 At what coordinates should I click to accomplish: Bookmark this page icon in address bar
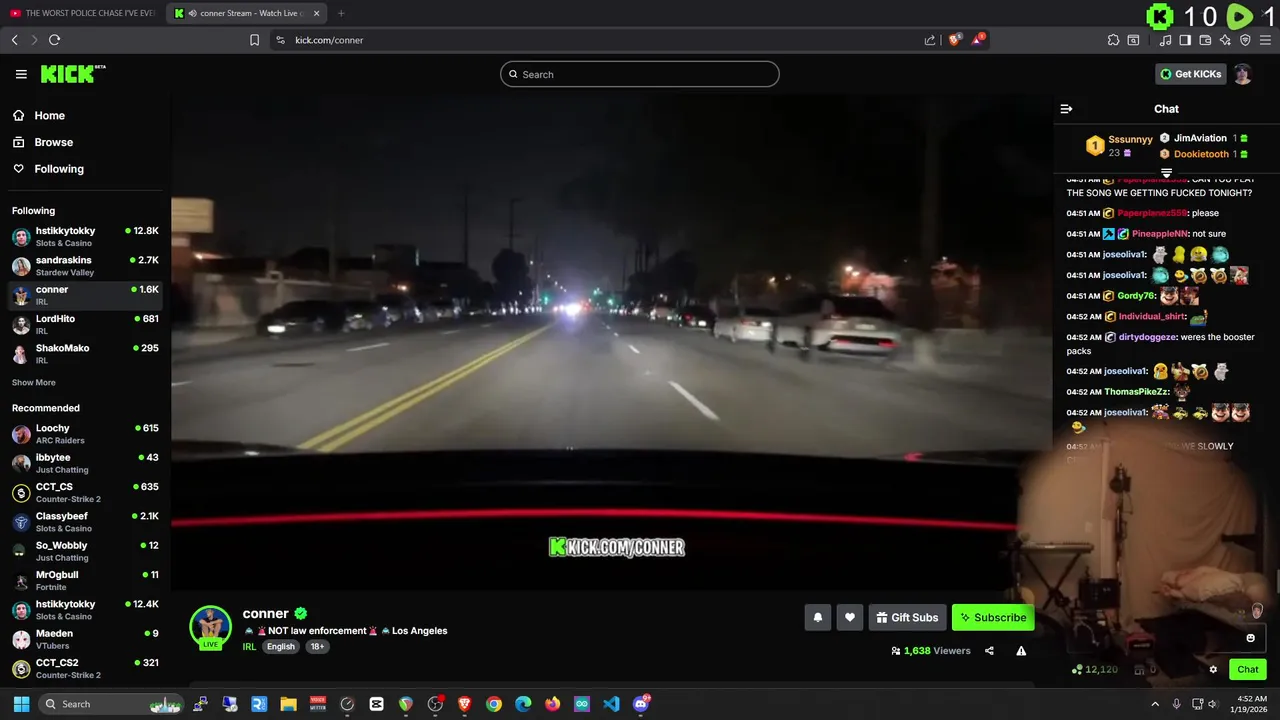click(254, 40)
